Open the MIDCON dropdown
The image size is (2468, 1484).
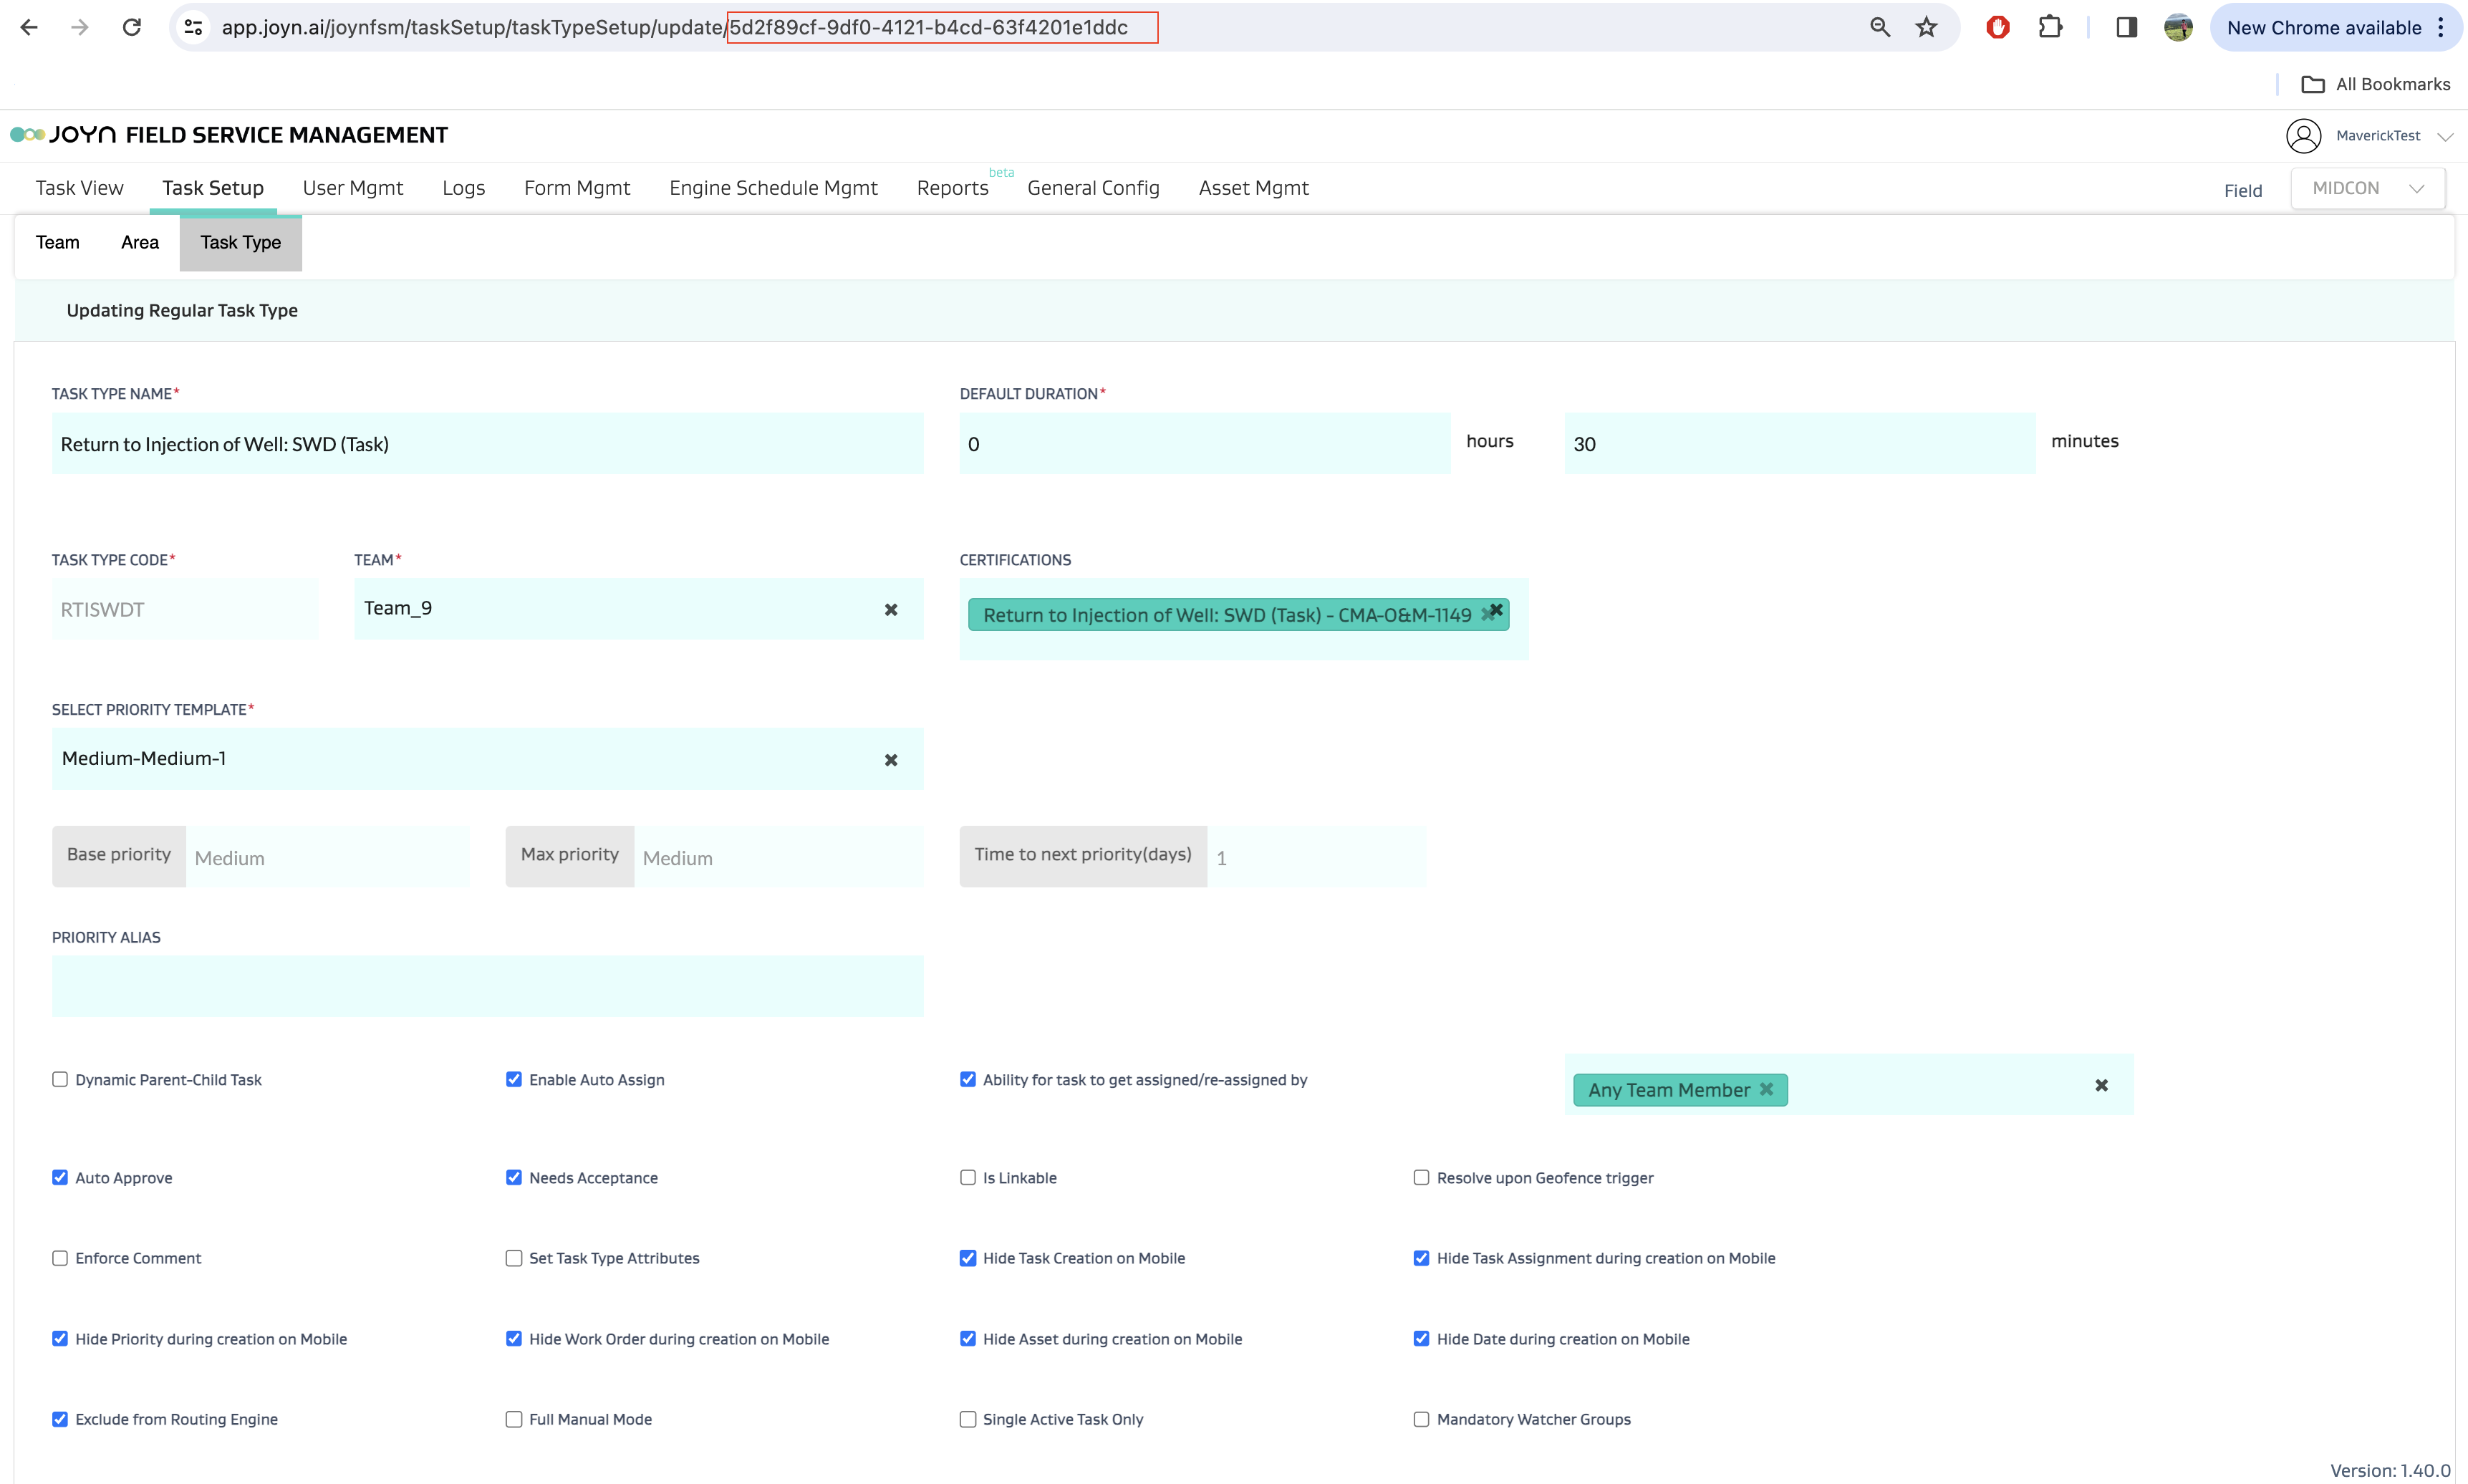click(x=2366, y=187)
